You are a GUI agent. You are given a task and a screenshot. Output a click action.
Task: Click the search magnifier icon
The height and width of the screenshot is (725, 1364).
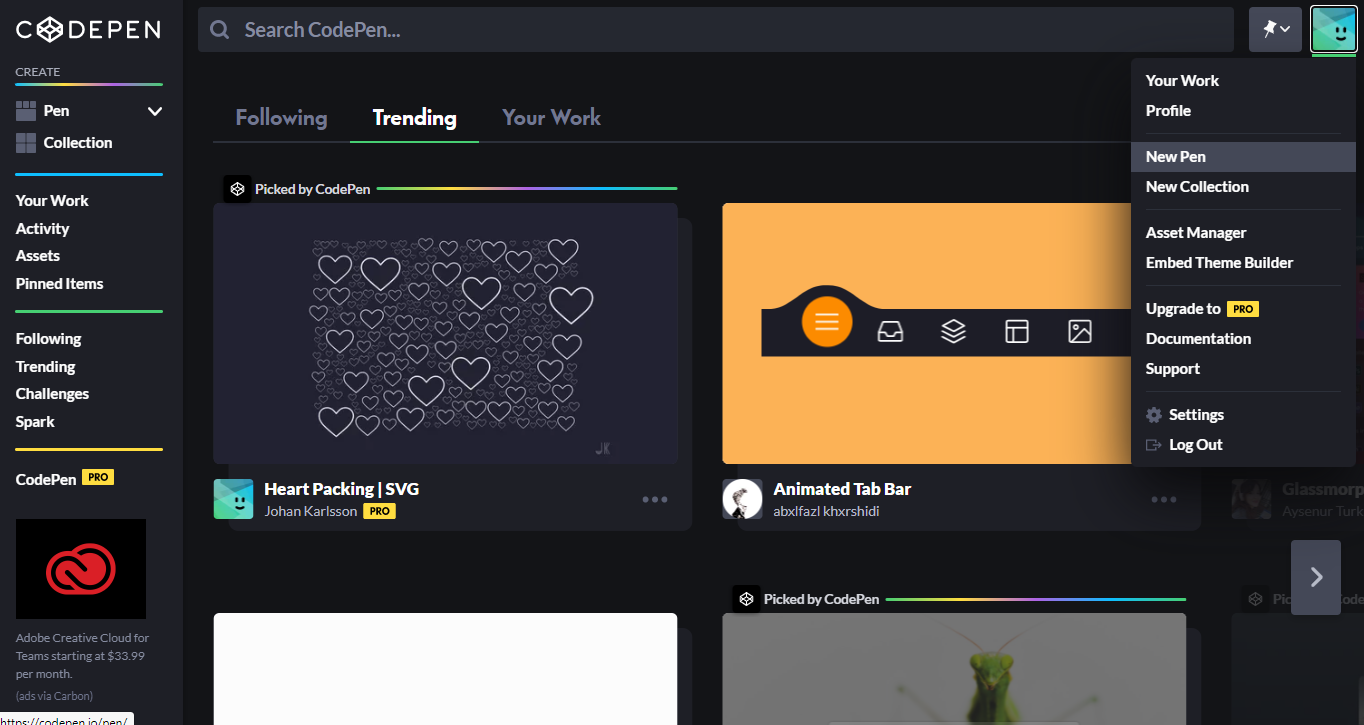click(220, 30)
